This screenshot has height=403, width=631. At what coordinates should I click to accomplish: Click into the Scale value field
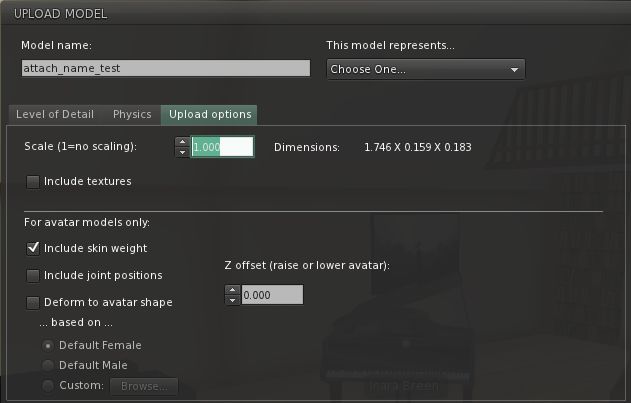(x=222, y=147)
